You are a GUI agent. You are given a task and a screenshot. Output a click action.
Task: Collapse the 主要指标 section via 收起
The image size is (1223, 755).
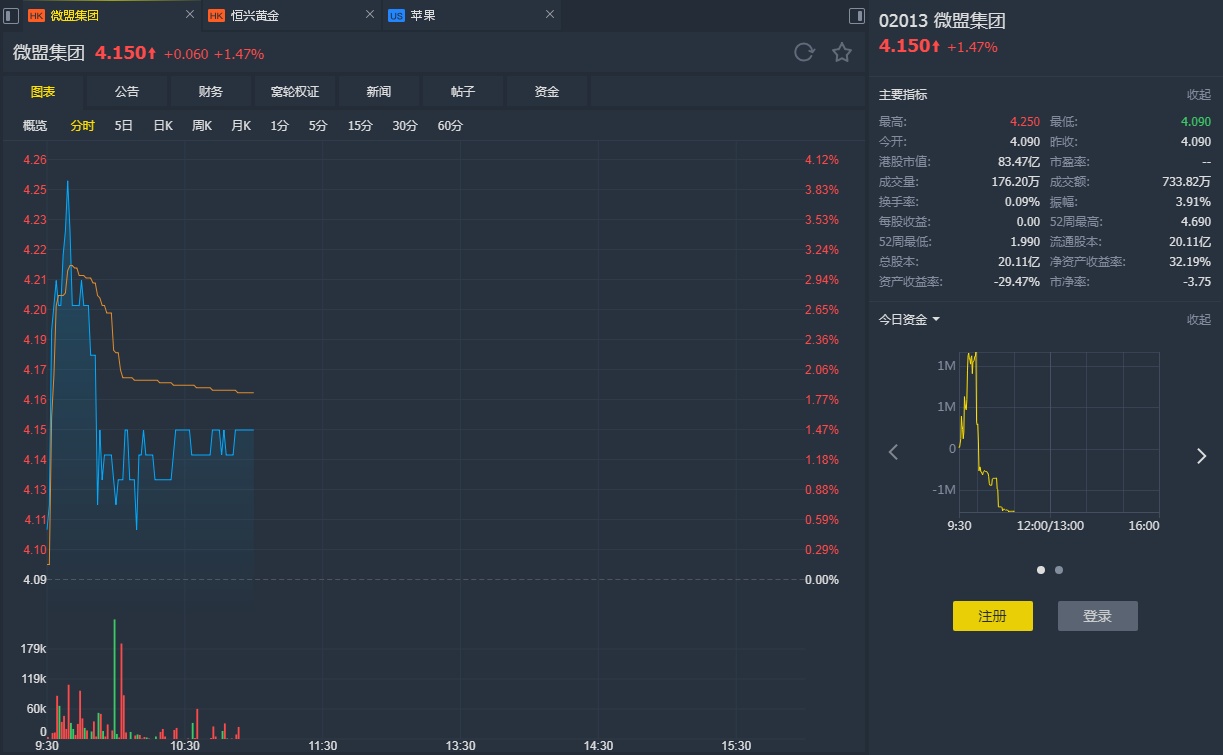(1199, 95)
